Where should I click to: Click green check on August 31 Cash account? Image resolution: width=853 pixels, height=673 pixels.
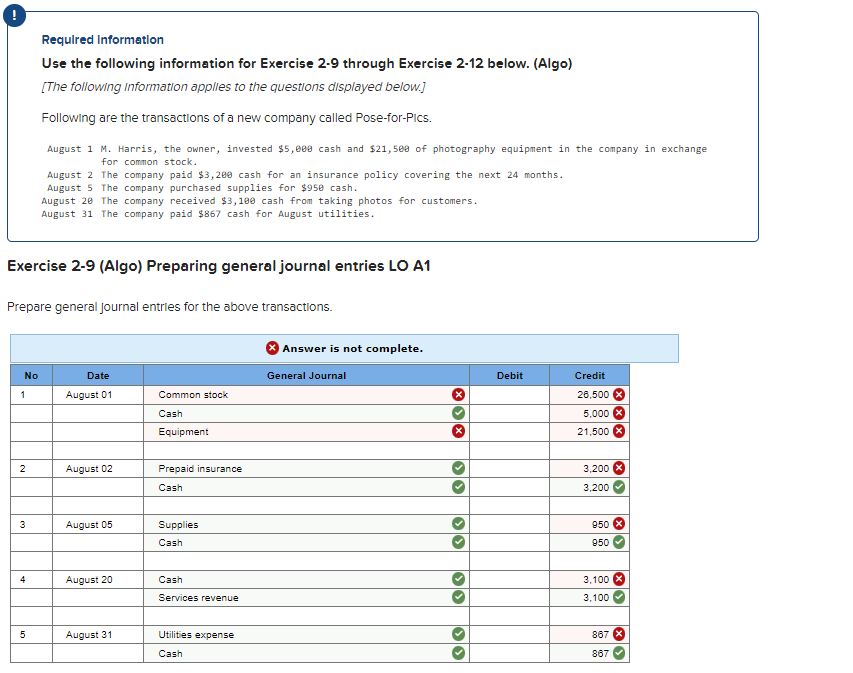(459, 653)
